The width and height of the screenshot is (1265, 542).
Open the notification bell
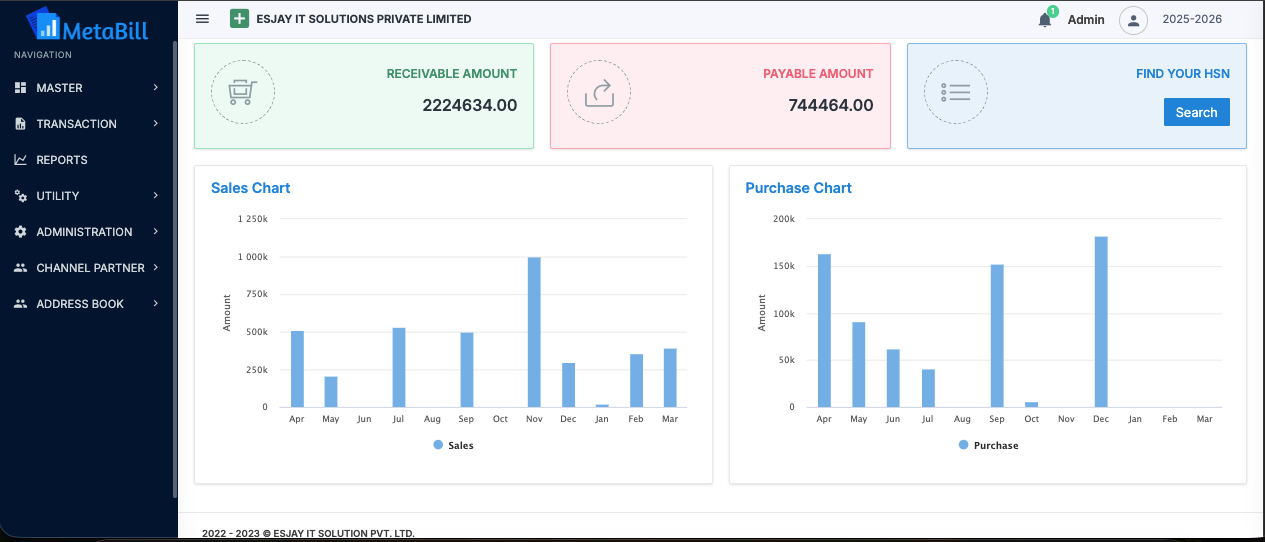1045,20
